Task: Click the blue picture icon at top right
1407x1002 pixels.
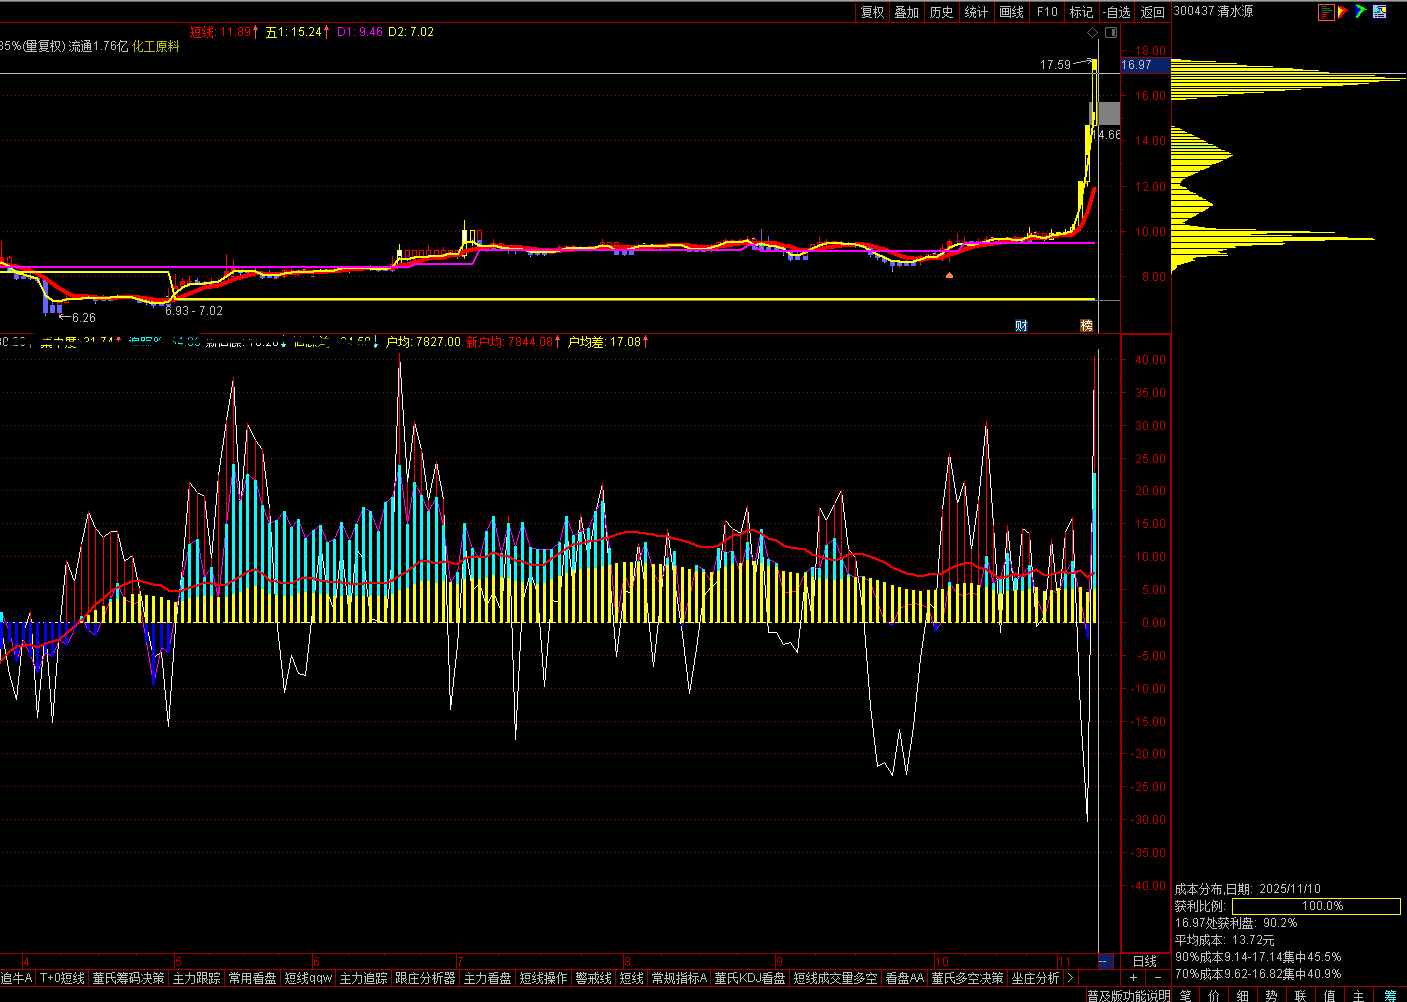Action: click(1379, 12)
